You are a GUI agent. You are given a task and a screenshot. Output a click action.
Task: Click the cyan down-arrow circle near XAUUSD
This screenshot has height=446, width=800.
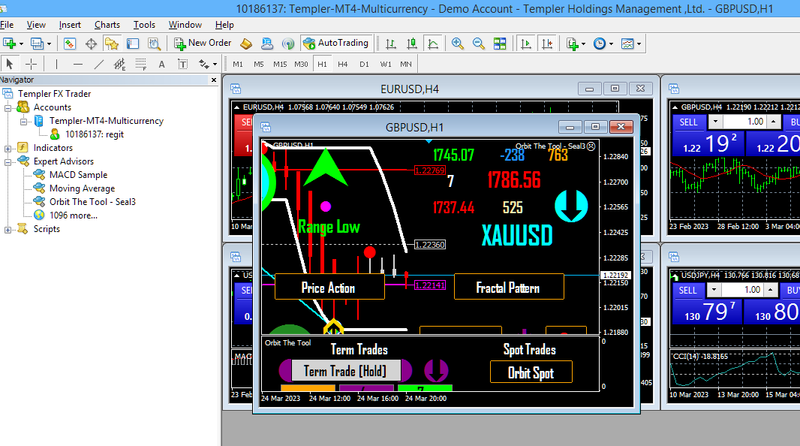pos(571,206)
